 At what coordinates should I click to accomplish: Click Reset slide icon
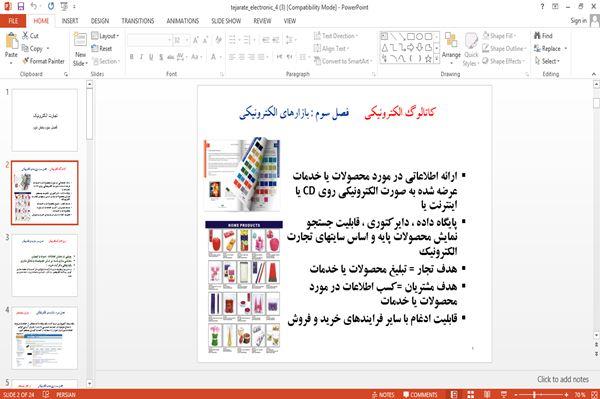[x=95, y=48]
